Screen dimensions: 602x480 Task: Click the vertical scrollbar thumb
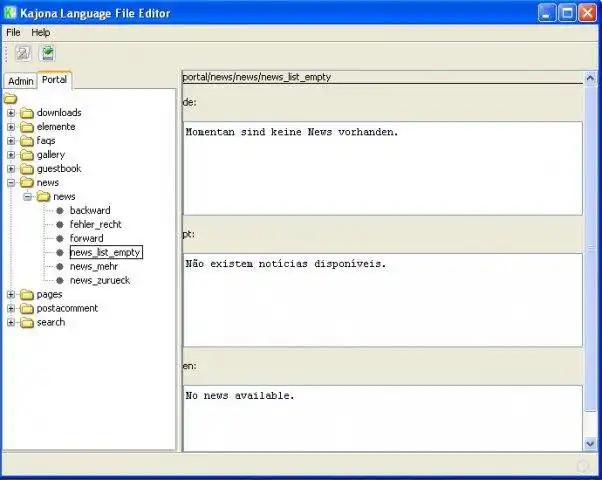[590, 248]
